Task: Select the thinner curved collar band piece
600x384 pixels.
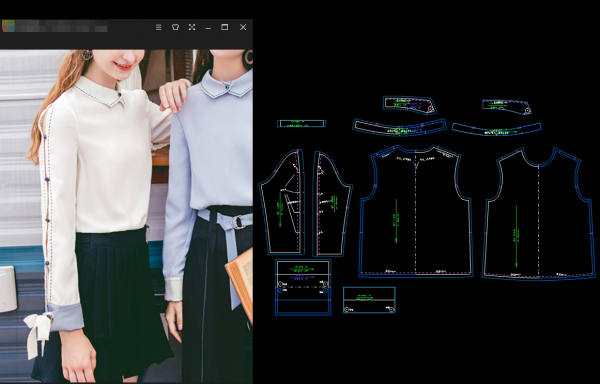Action: (x=496, y=129)
